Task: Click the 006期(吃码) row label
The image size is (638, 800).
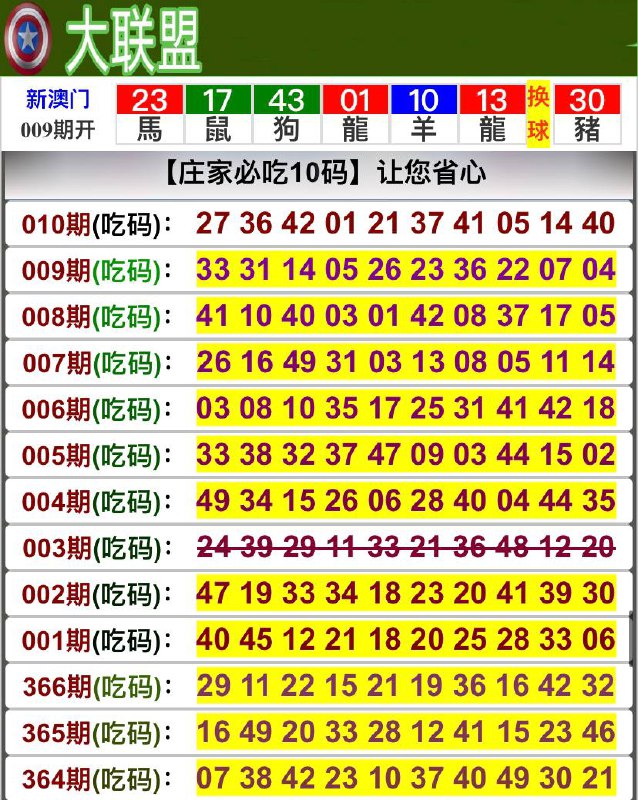Action: (97, 409)
